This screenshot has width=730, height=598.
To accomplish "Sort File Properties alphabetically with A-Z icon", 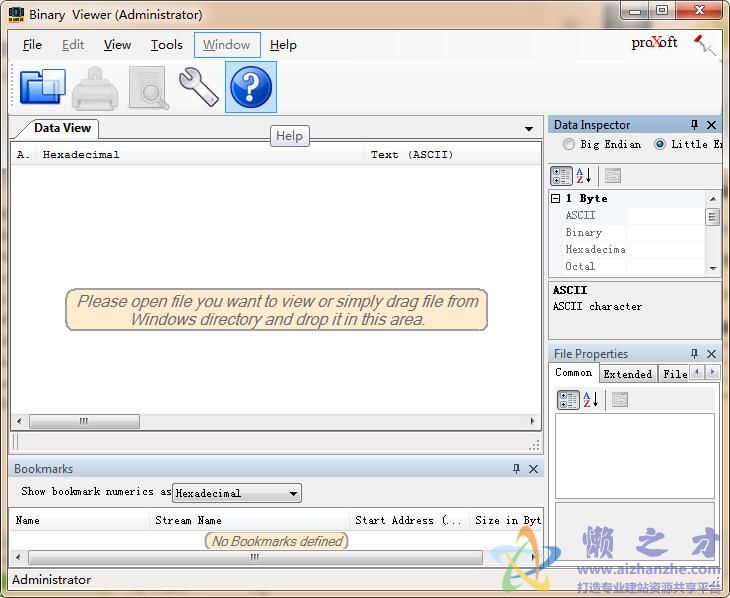I will pos(590,399).
